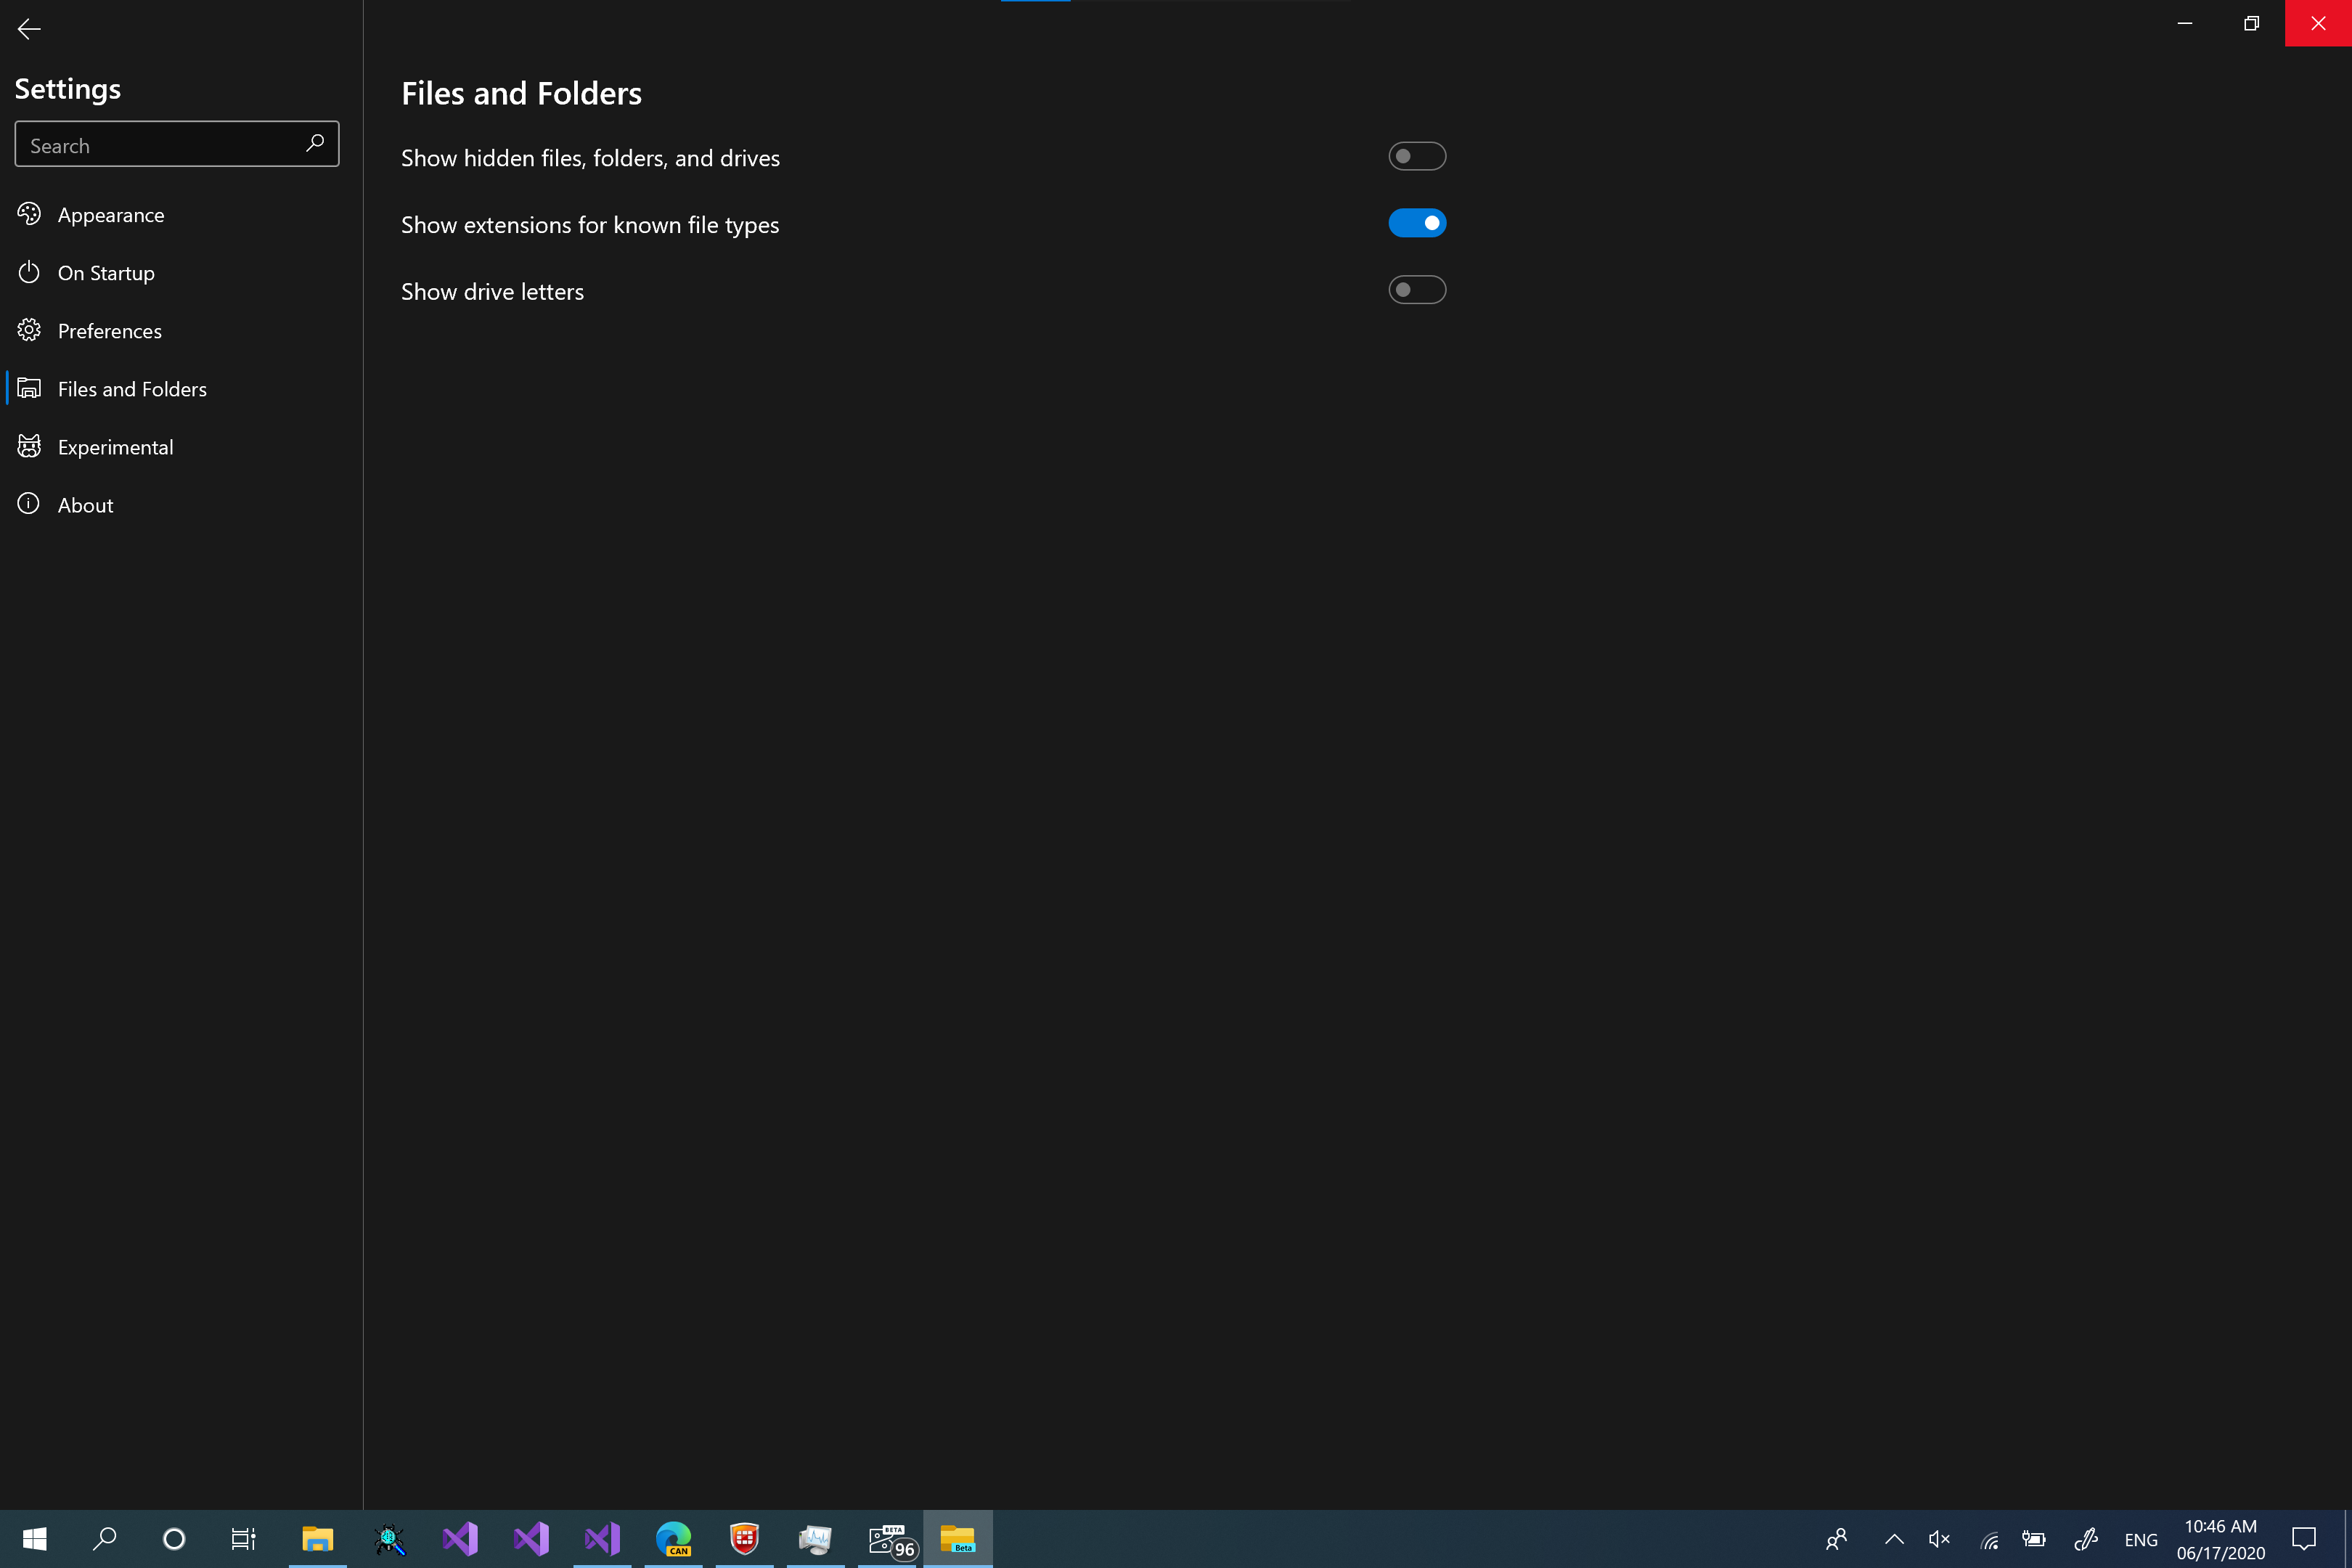Minimize the Settings window
This screenshot has width=2352, height=1568.
[2185, 23]
